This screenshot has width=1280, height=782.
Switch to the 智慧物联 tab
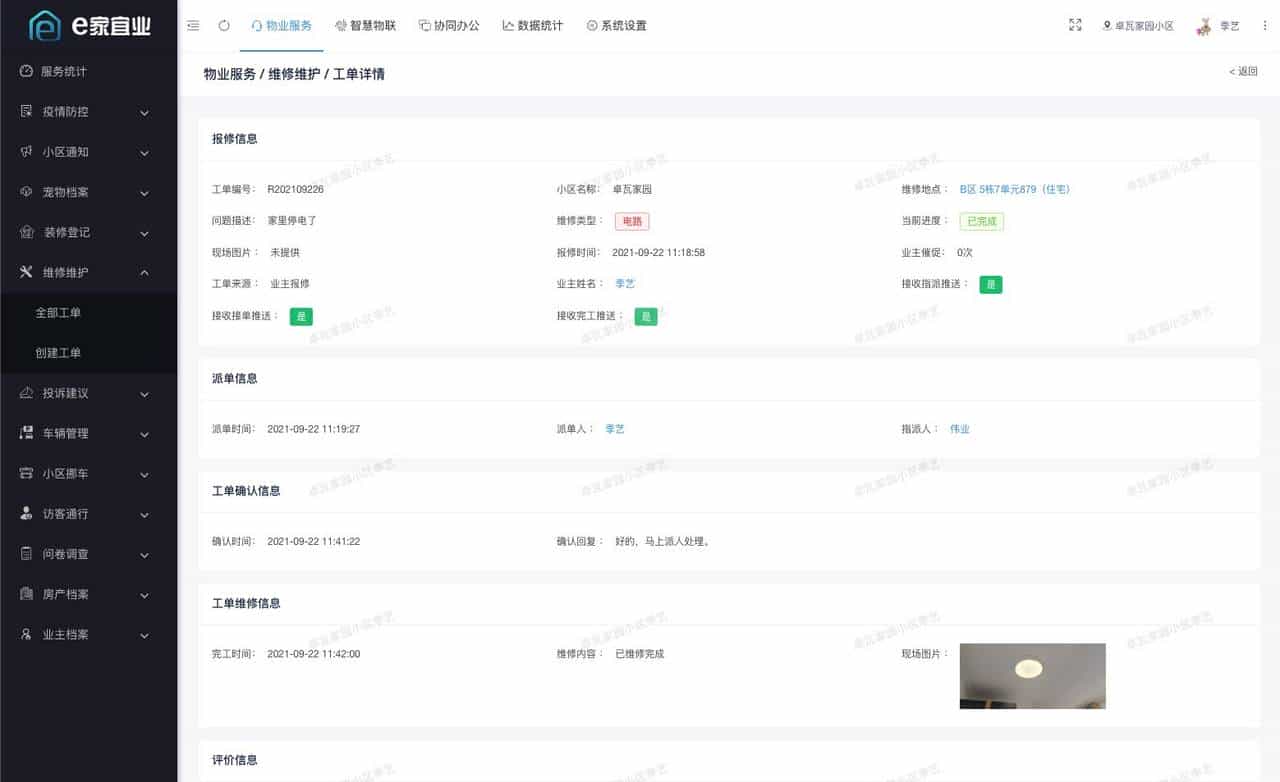click(x=365, y=26)
